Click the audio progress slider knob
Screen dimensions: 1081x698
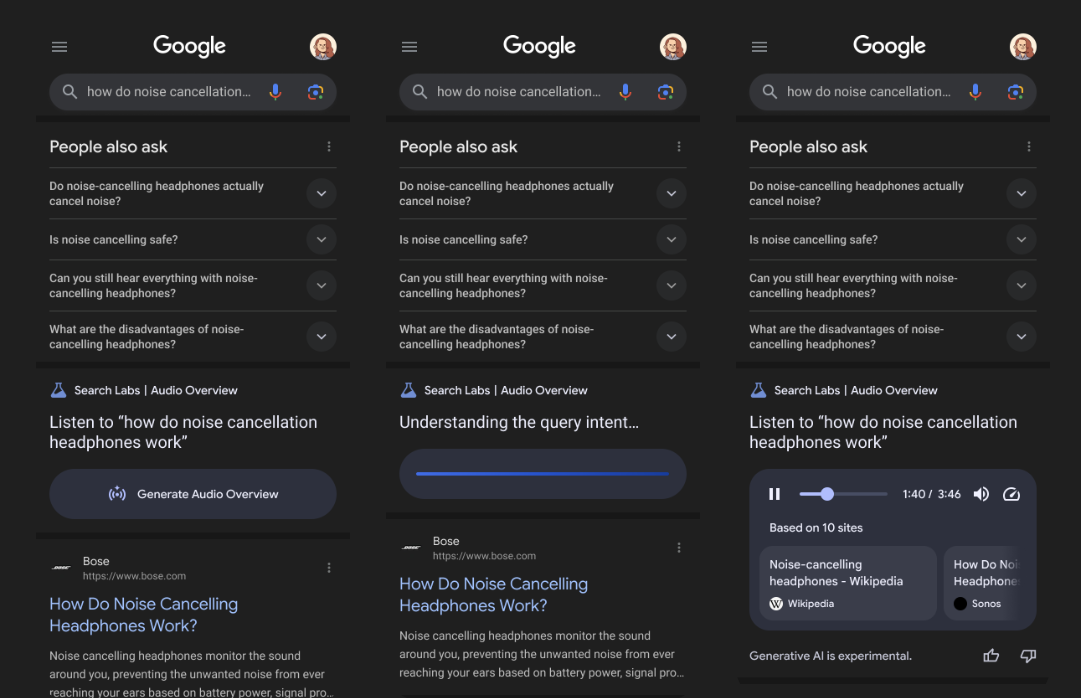coord(827,494)
